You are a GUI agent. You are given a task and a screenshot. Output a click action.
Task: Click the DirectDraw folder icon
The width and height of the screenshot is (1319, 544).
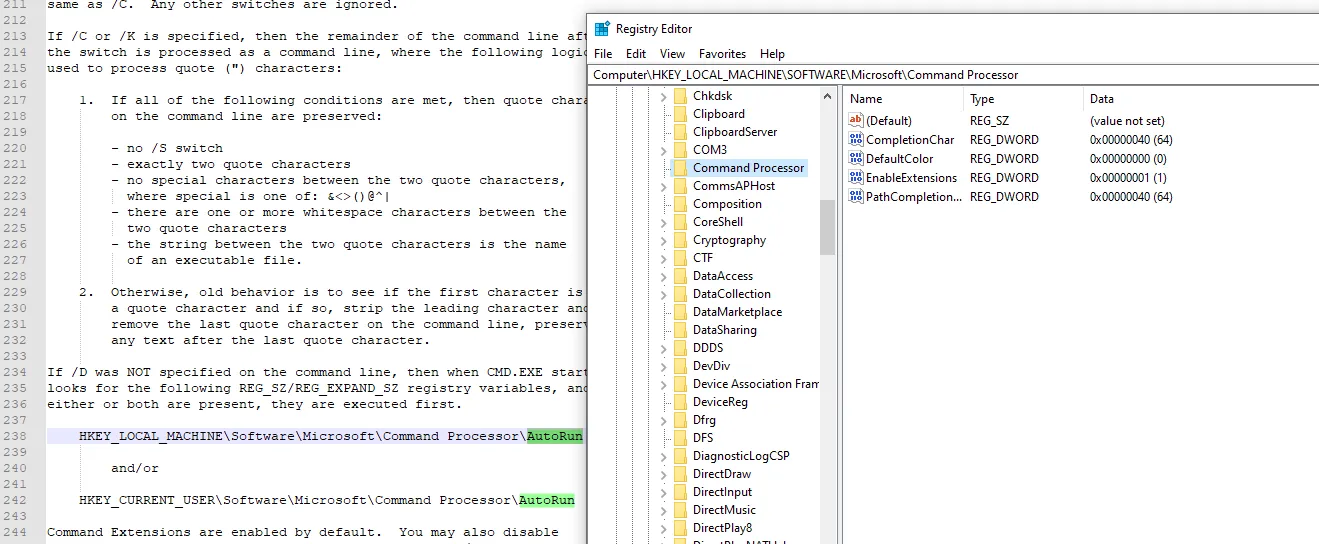pos(680,474)
